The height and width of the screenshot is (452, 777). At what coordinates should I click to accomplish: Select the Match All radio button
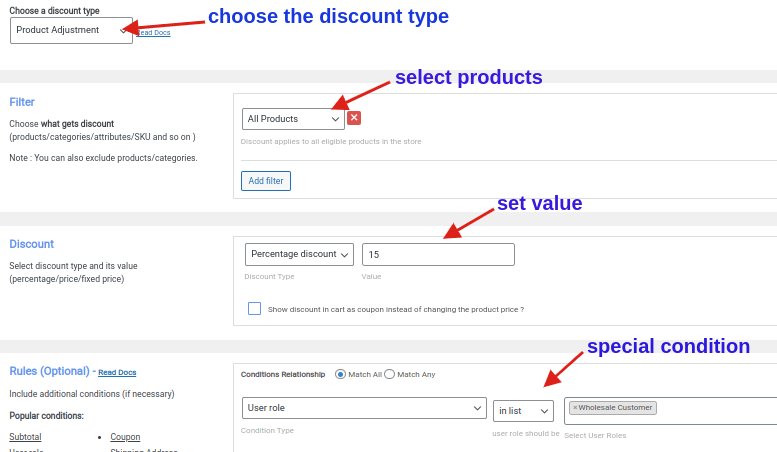341,374
